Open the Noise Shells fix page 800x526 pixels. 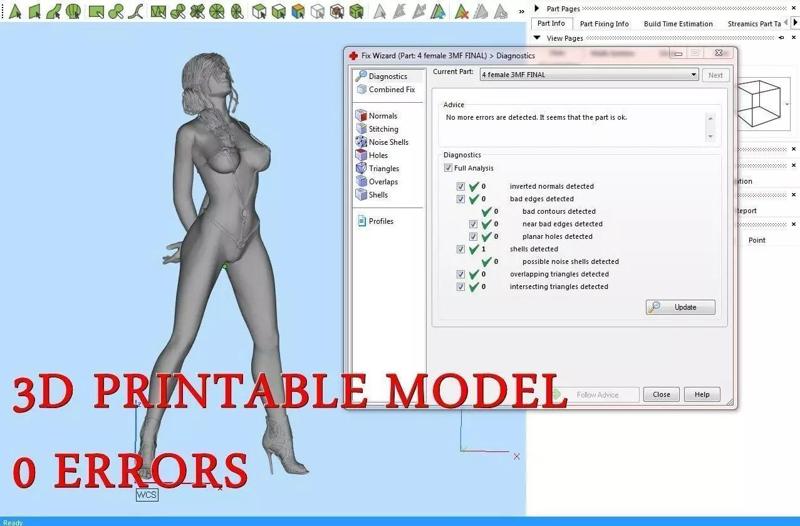pos(382,142)
